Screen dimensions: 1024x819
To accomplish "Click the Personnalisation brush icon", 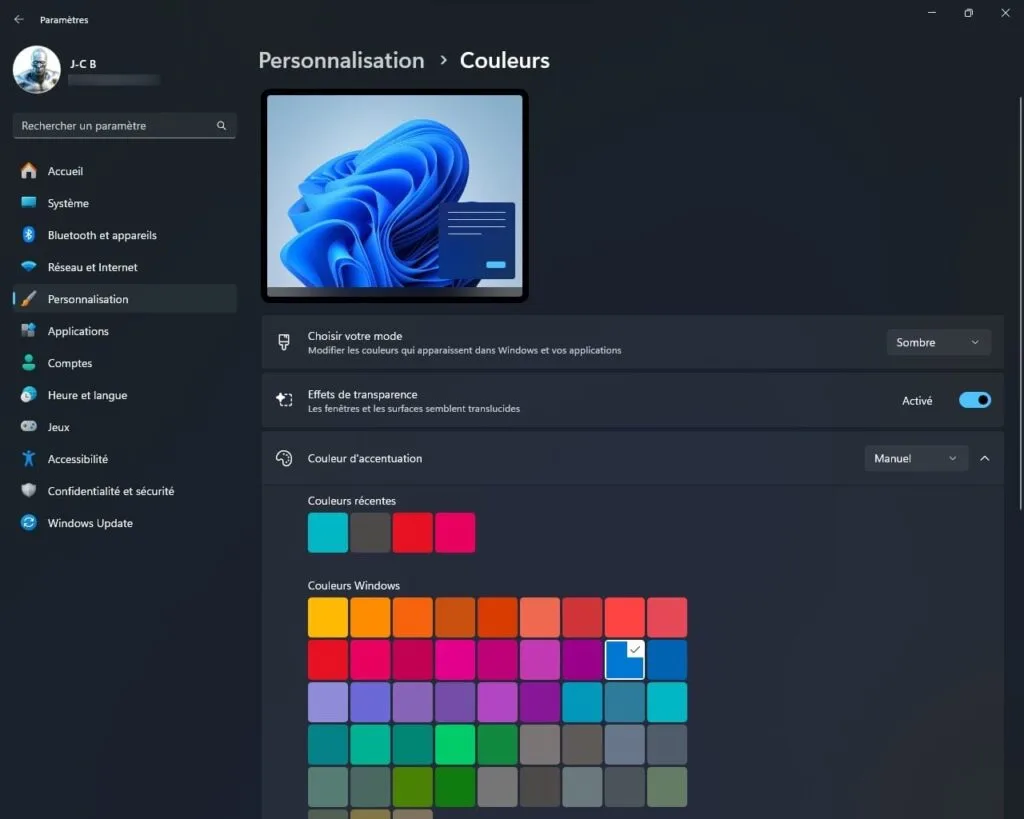I will (29, 298).
